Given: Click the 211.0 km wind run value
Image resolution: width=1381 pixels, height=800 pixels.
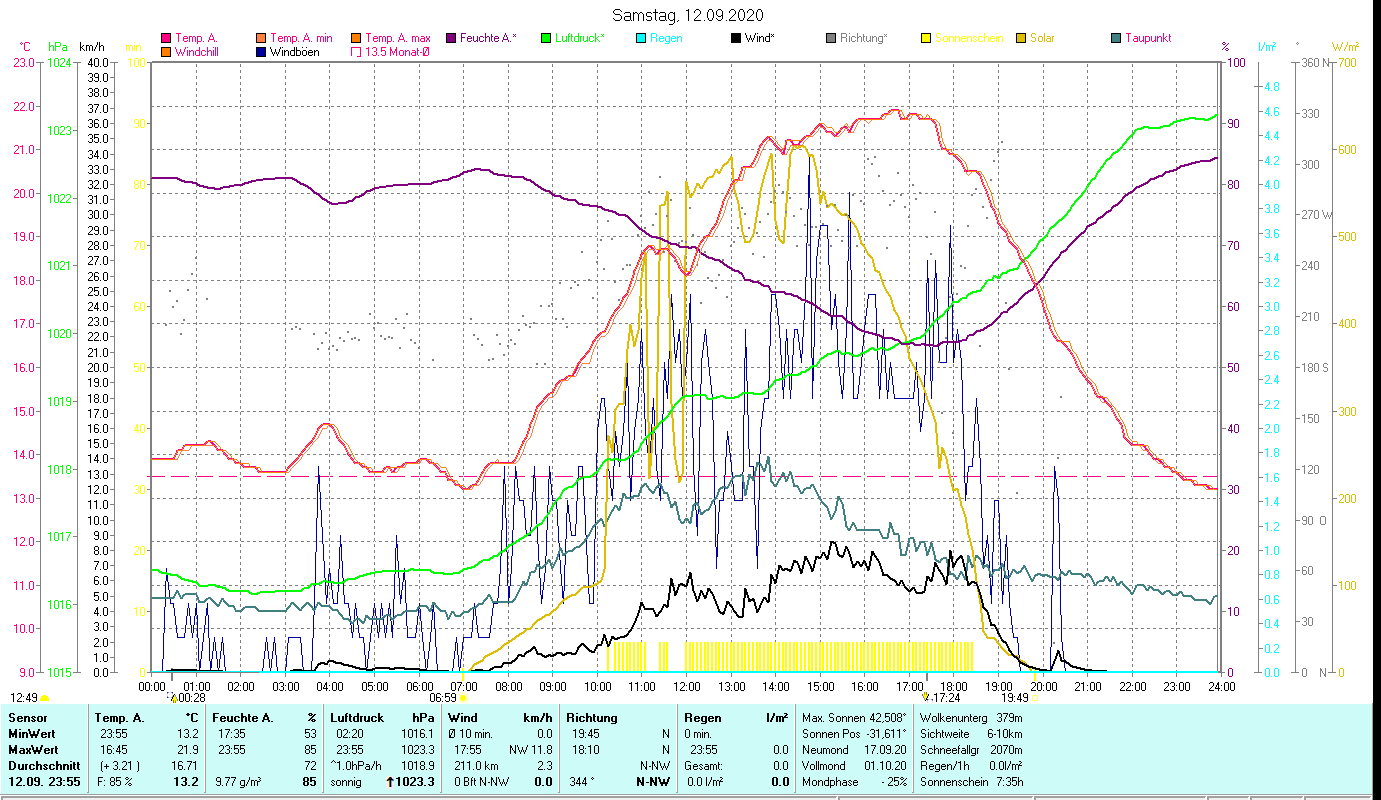Looking at the screenshot, I should coord(476,766).
